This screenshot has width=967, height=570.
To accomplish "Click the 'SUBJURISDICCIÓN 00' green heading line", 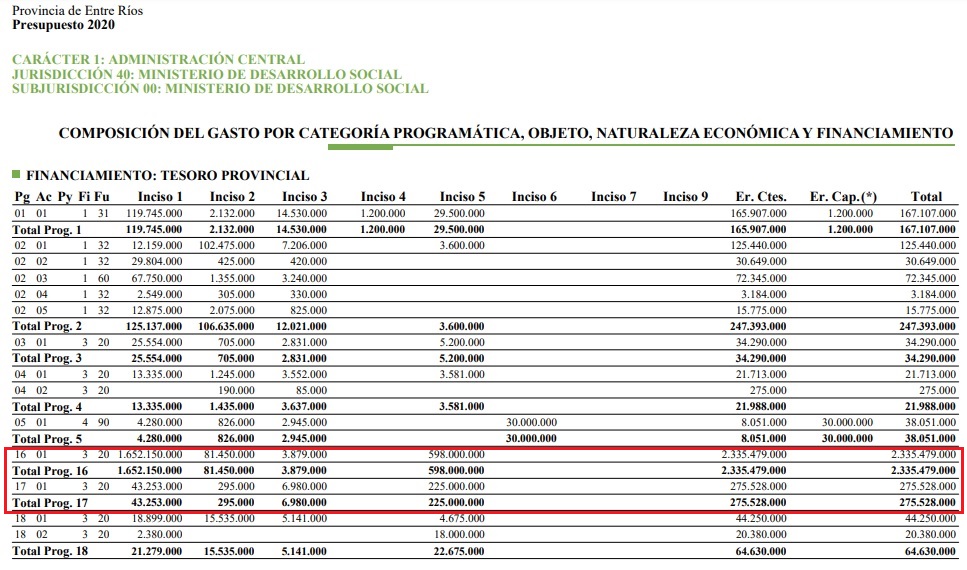I will point(220,88).
